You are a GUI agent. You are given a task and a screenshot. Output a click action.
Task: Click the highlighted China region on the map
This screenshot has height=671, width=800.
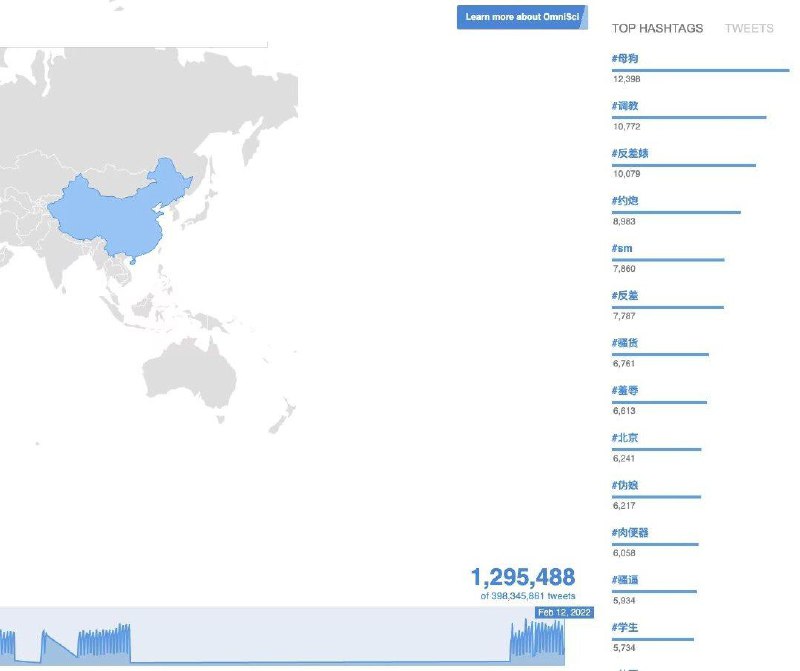tap(100, 210)
